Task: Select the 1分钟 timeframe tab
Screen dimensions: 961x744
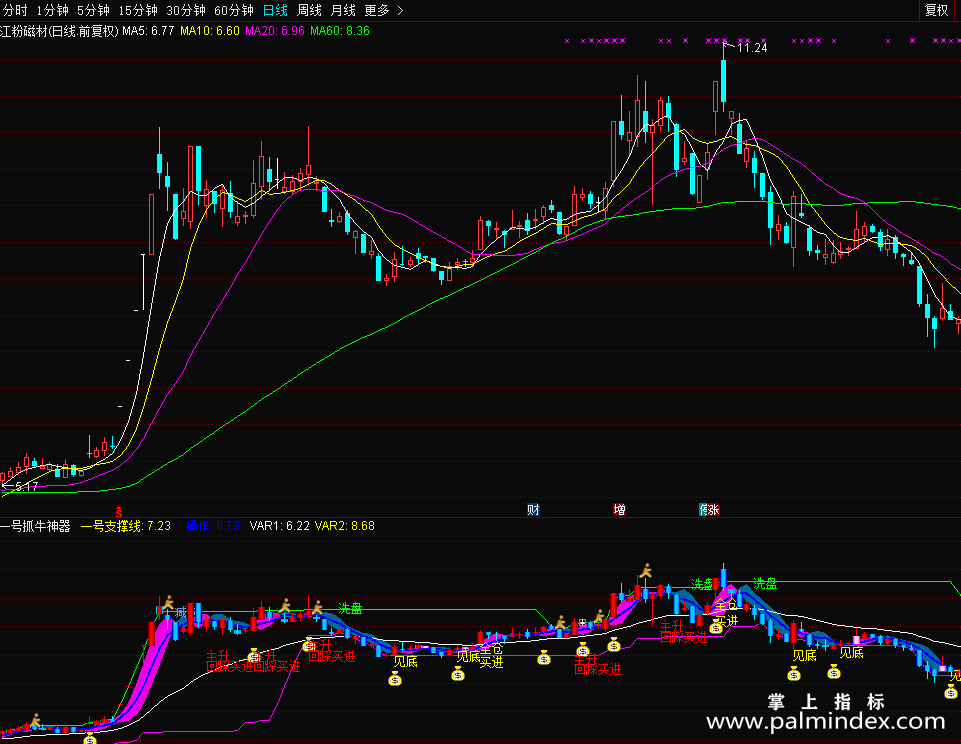Action: [52, 10]
